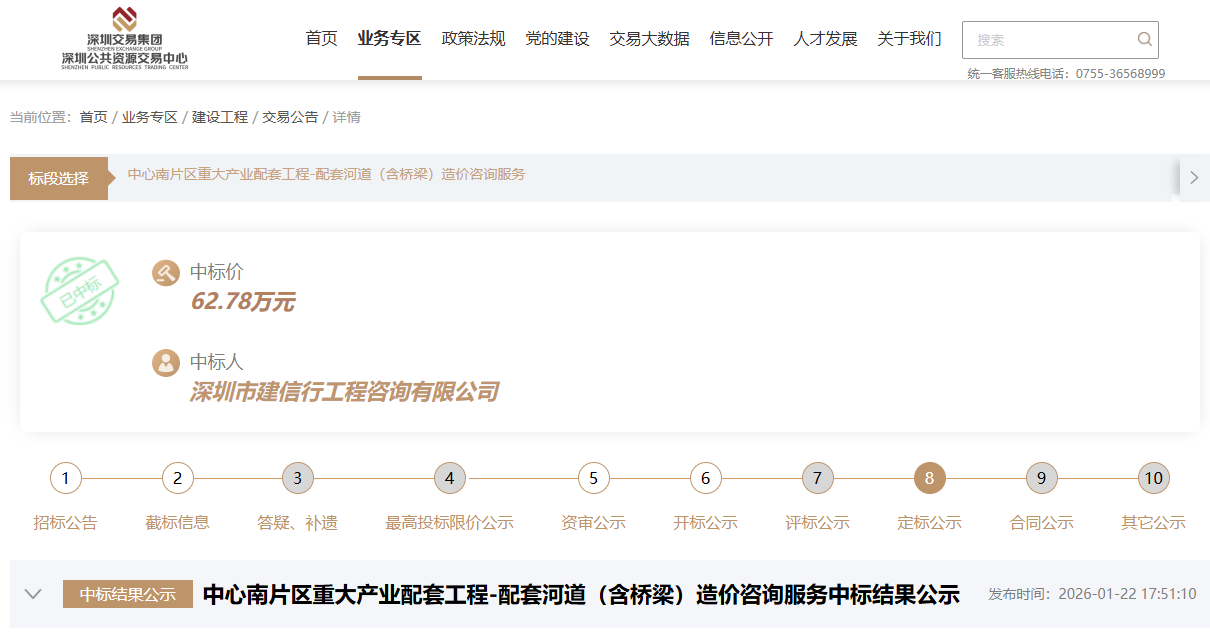Image resolution: width=1210 pixels, height=635 pixels.
Task: Go to step 5 资审公示
Action: click(x=594, y=478)
